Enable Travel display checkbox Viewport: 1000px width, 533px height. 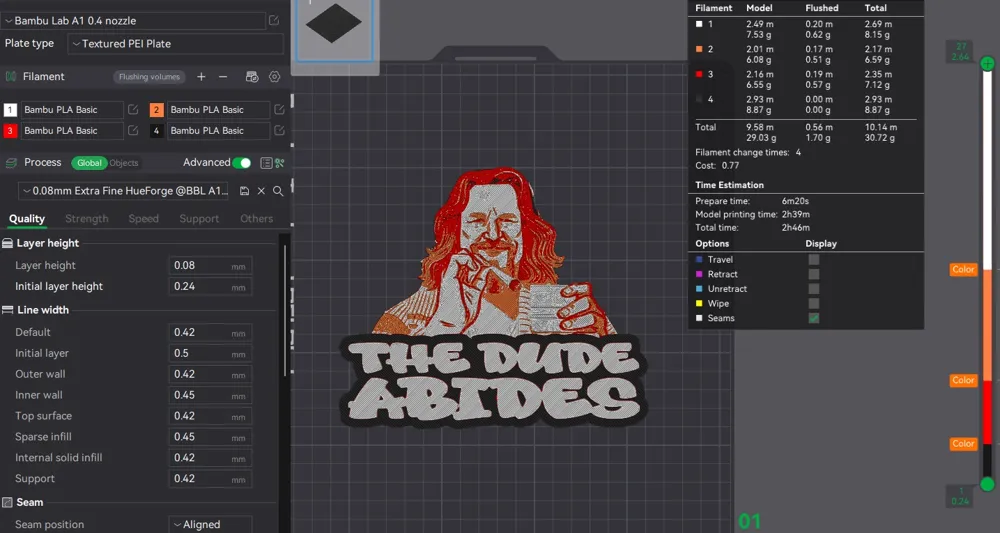coord(814,259)
